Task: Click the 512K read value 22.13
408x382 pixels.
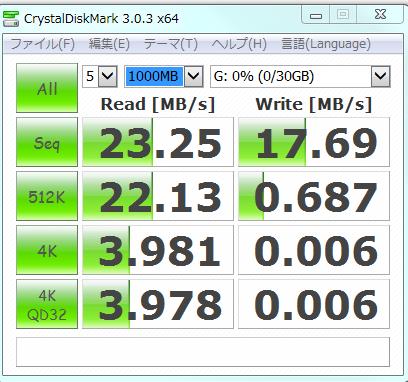Action: [158, 196]
